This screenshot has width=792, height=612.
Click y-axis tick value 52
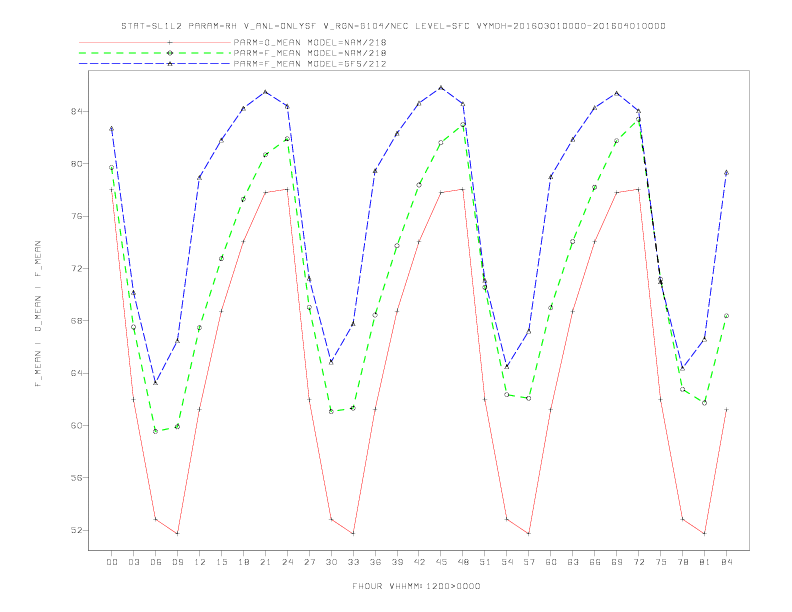(77, 530)
